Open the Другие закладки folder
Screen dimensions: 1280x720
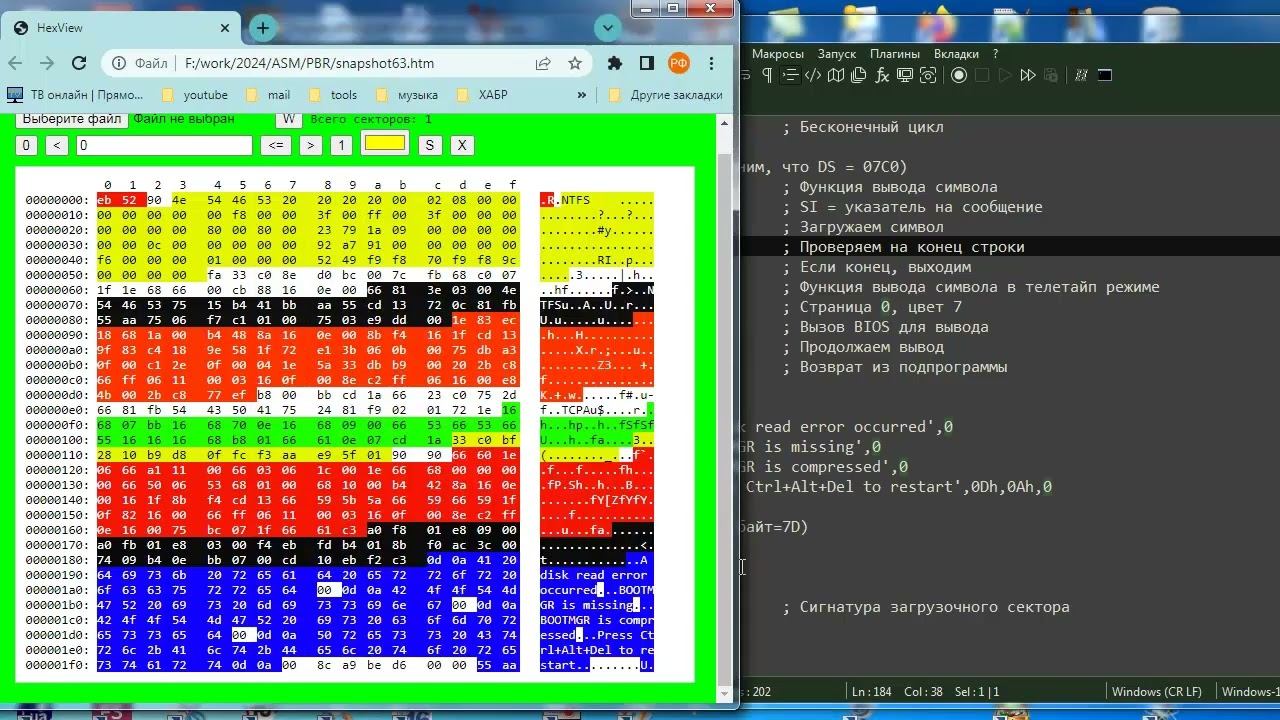click(x=665, y=95)
